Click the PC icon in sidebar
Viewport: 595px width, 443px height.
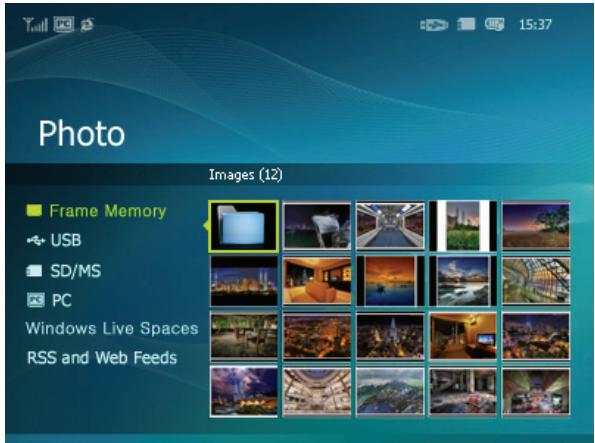coord(35,300)
